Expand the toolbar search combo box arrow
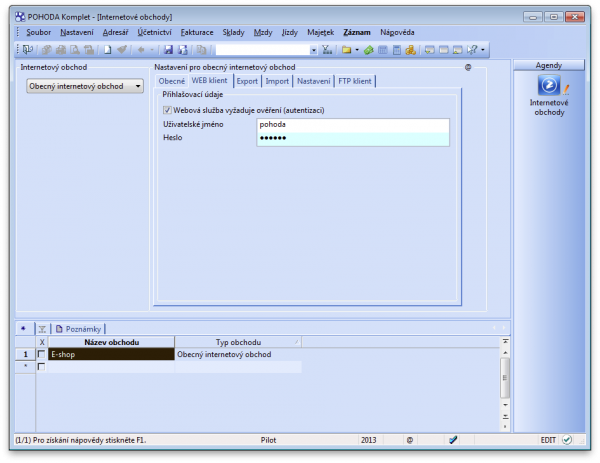This screenshot has width=600, height=463. click(313, 50)
